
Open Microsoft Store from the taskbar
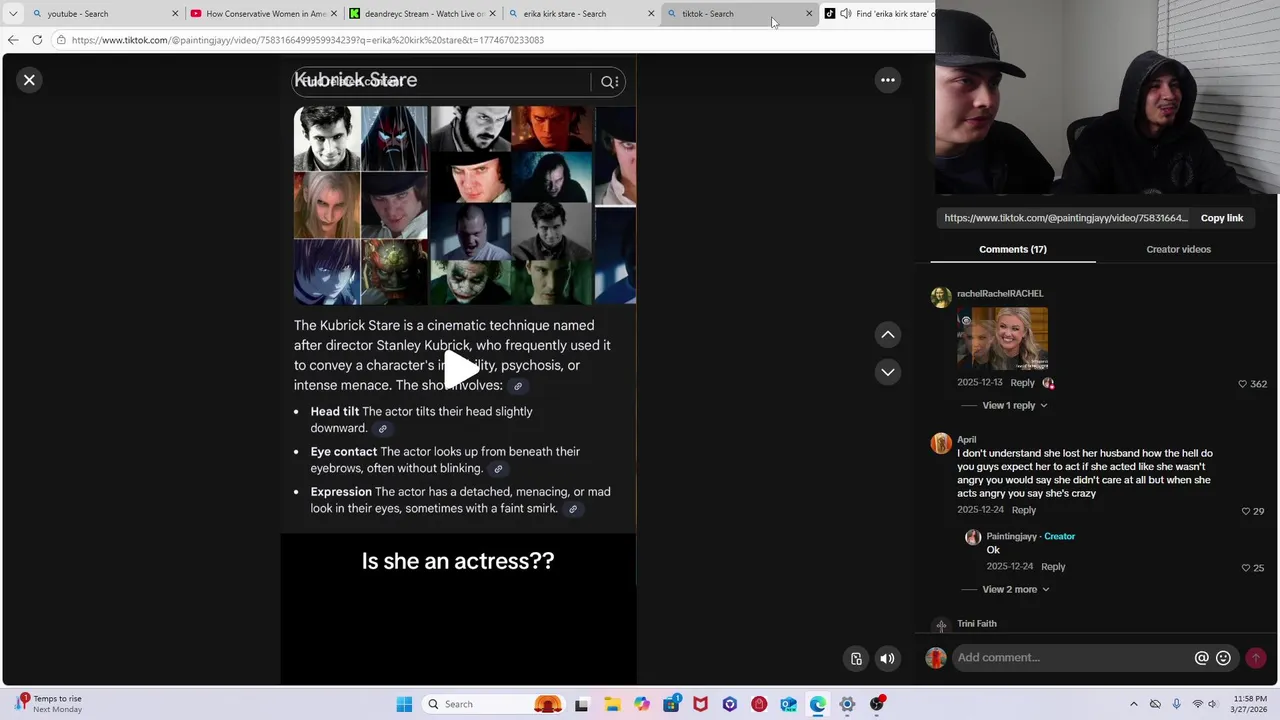[x=671, y=704]
